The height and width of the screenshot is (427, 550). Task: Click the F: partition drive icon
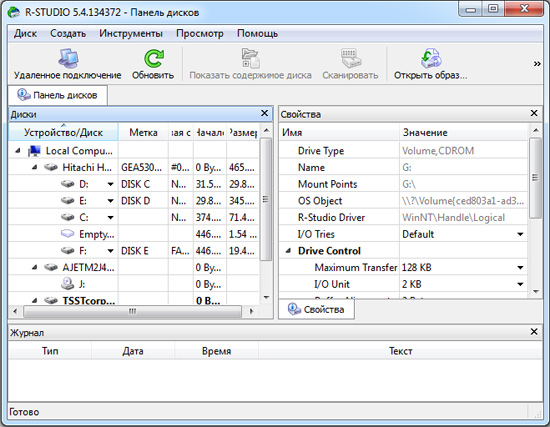tap(68, 251)
